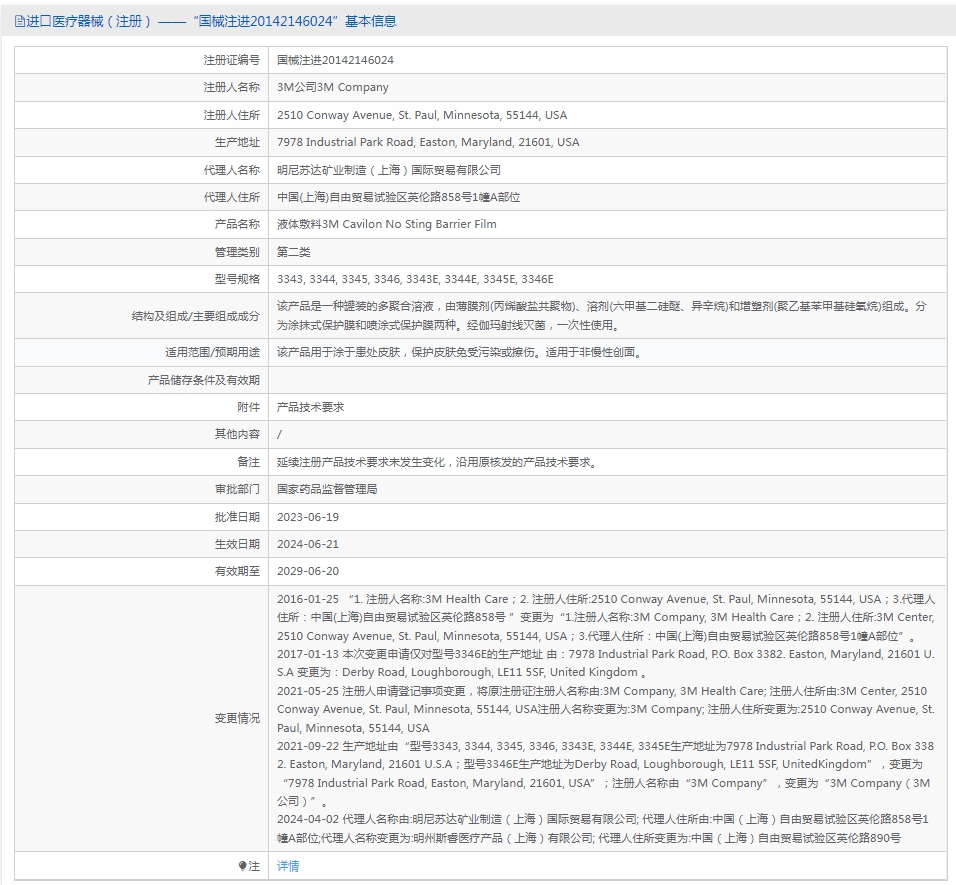Click the 注册证编号 label

[232, 60]
